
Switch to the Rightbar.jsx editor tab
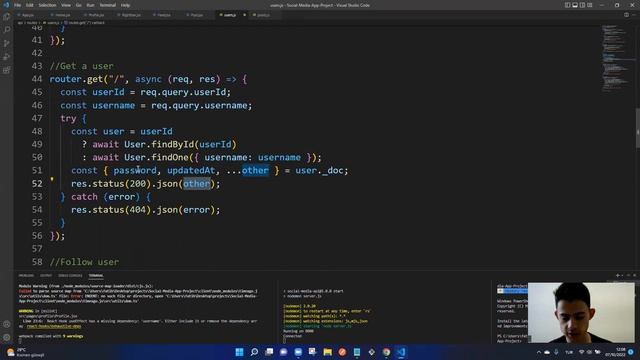click(130, 15)
